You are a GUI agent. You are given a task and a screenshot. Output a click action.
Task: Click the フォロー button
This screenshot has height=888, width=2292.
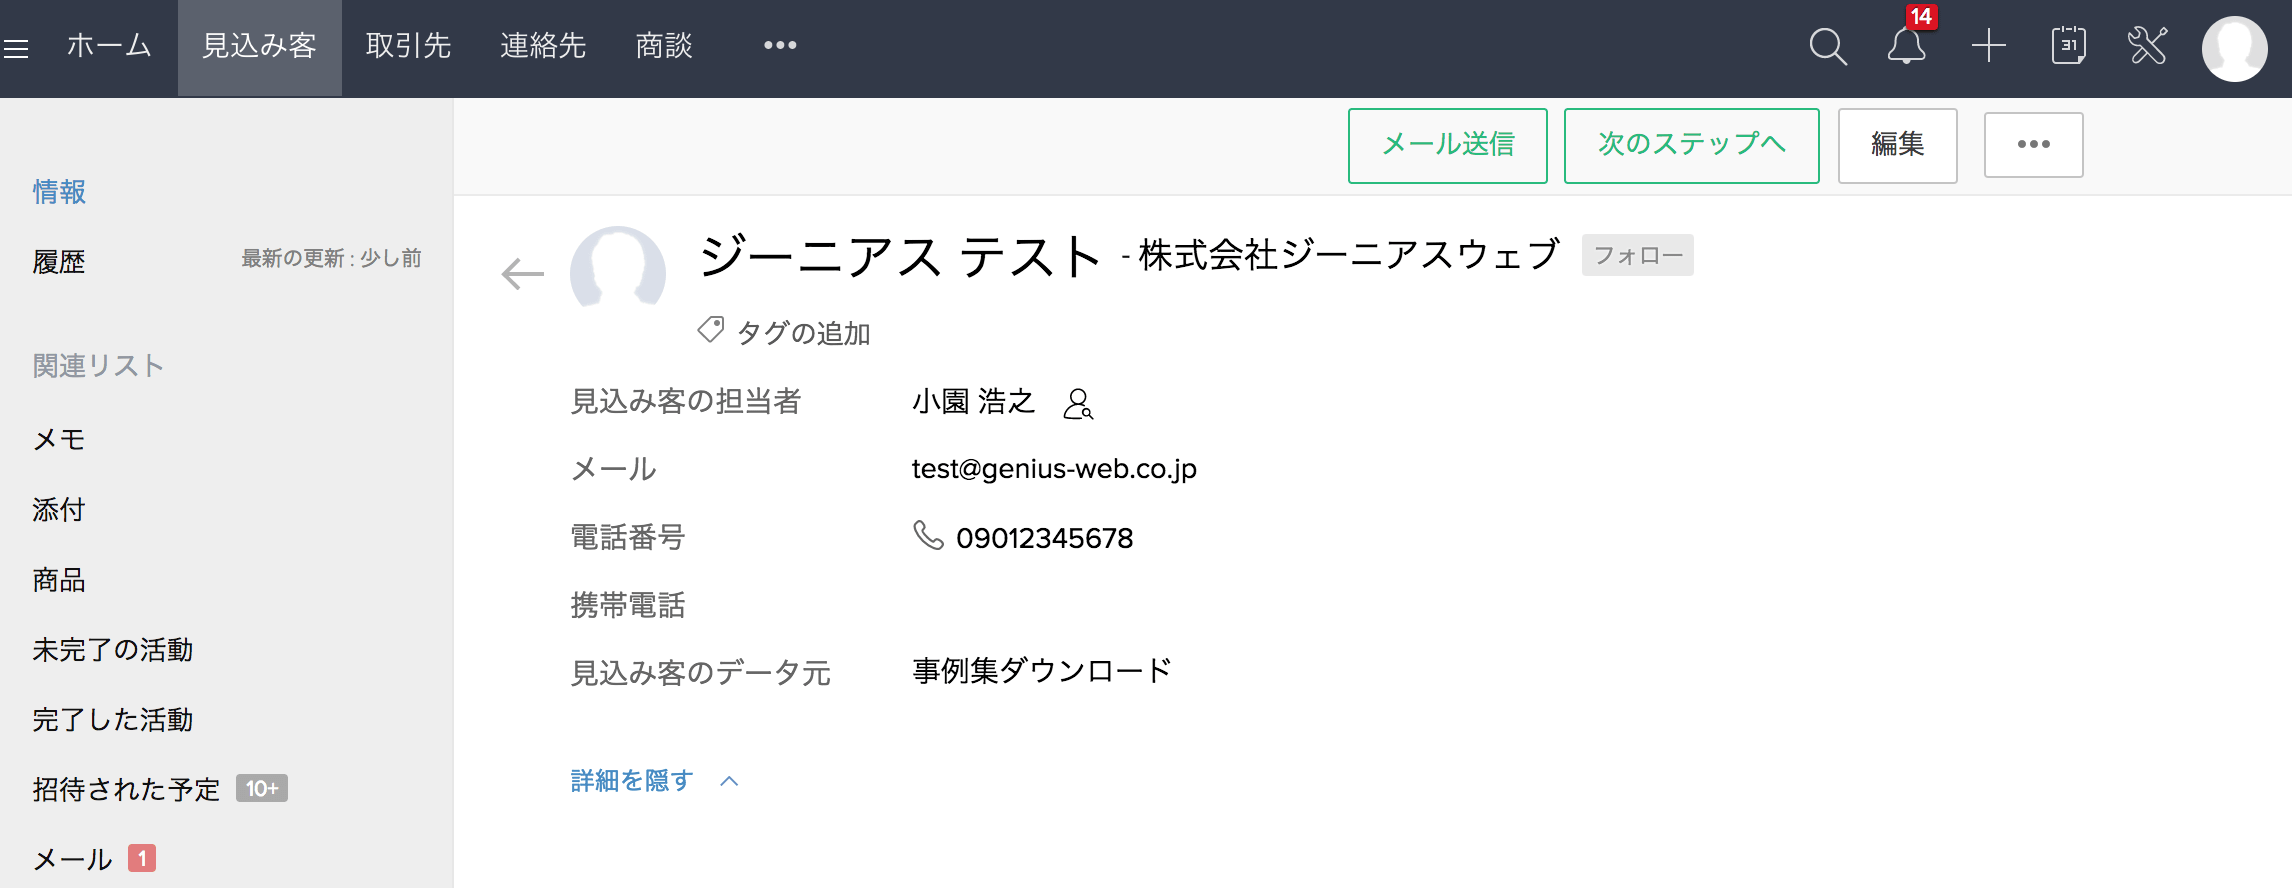click(x=1637, y=255)
